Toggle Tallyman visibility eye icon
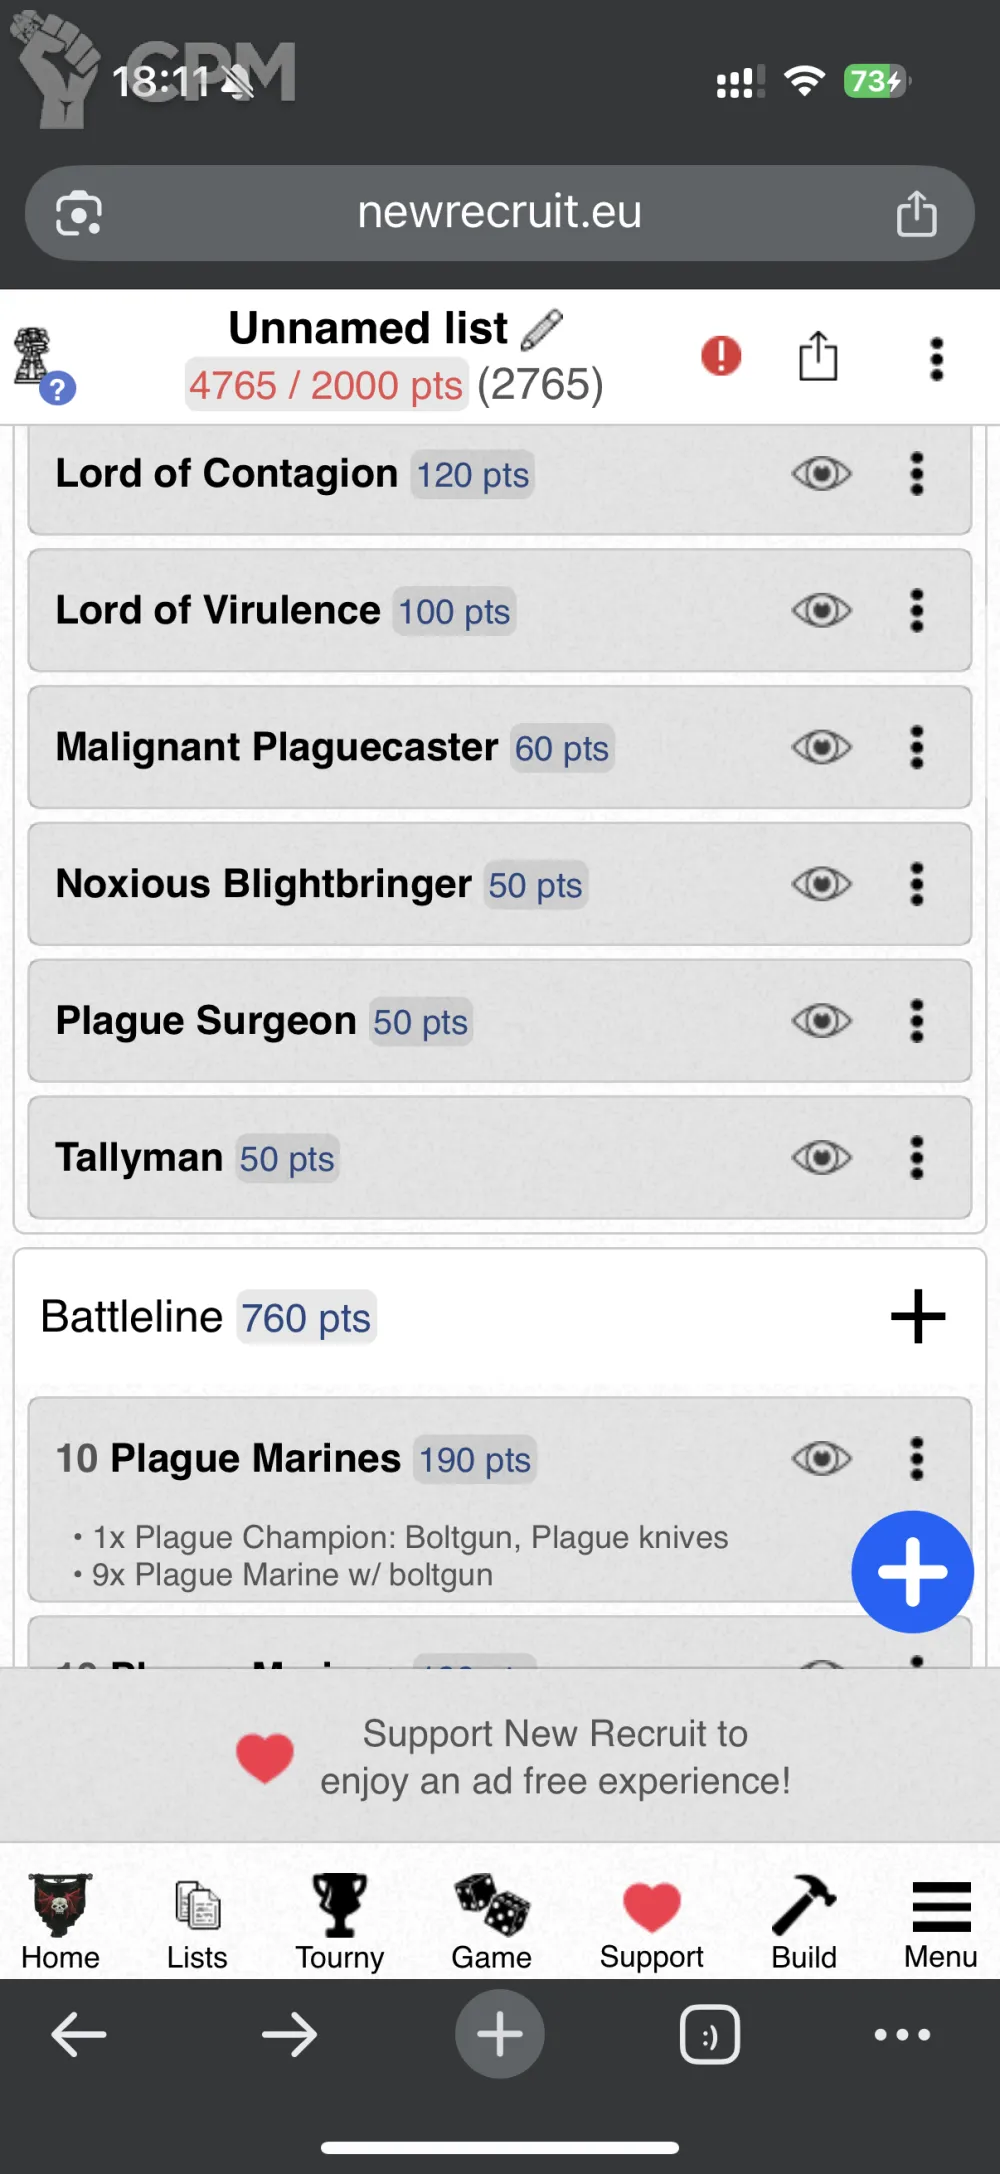This screenshot has width=1000, height=2174. pos(822,1158)
